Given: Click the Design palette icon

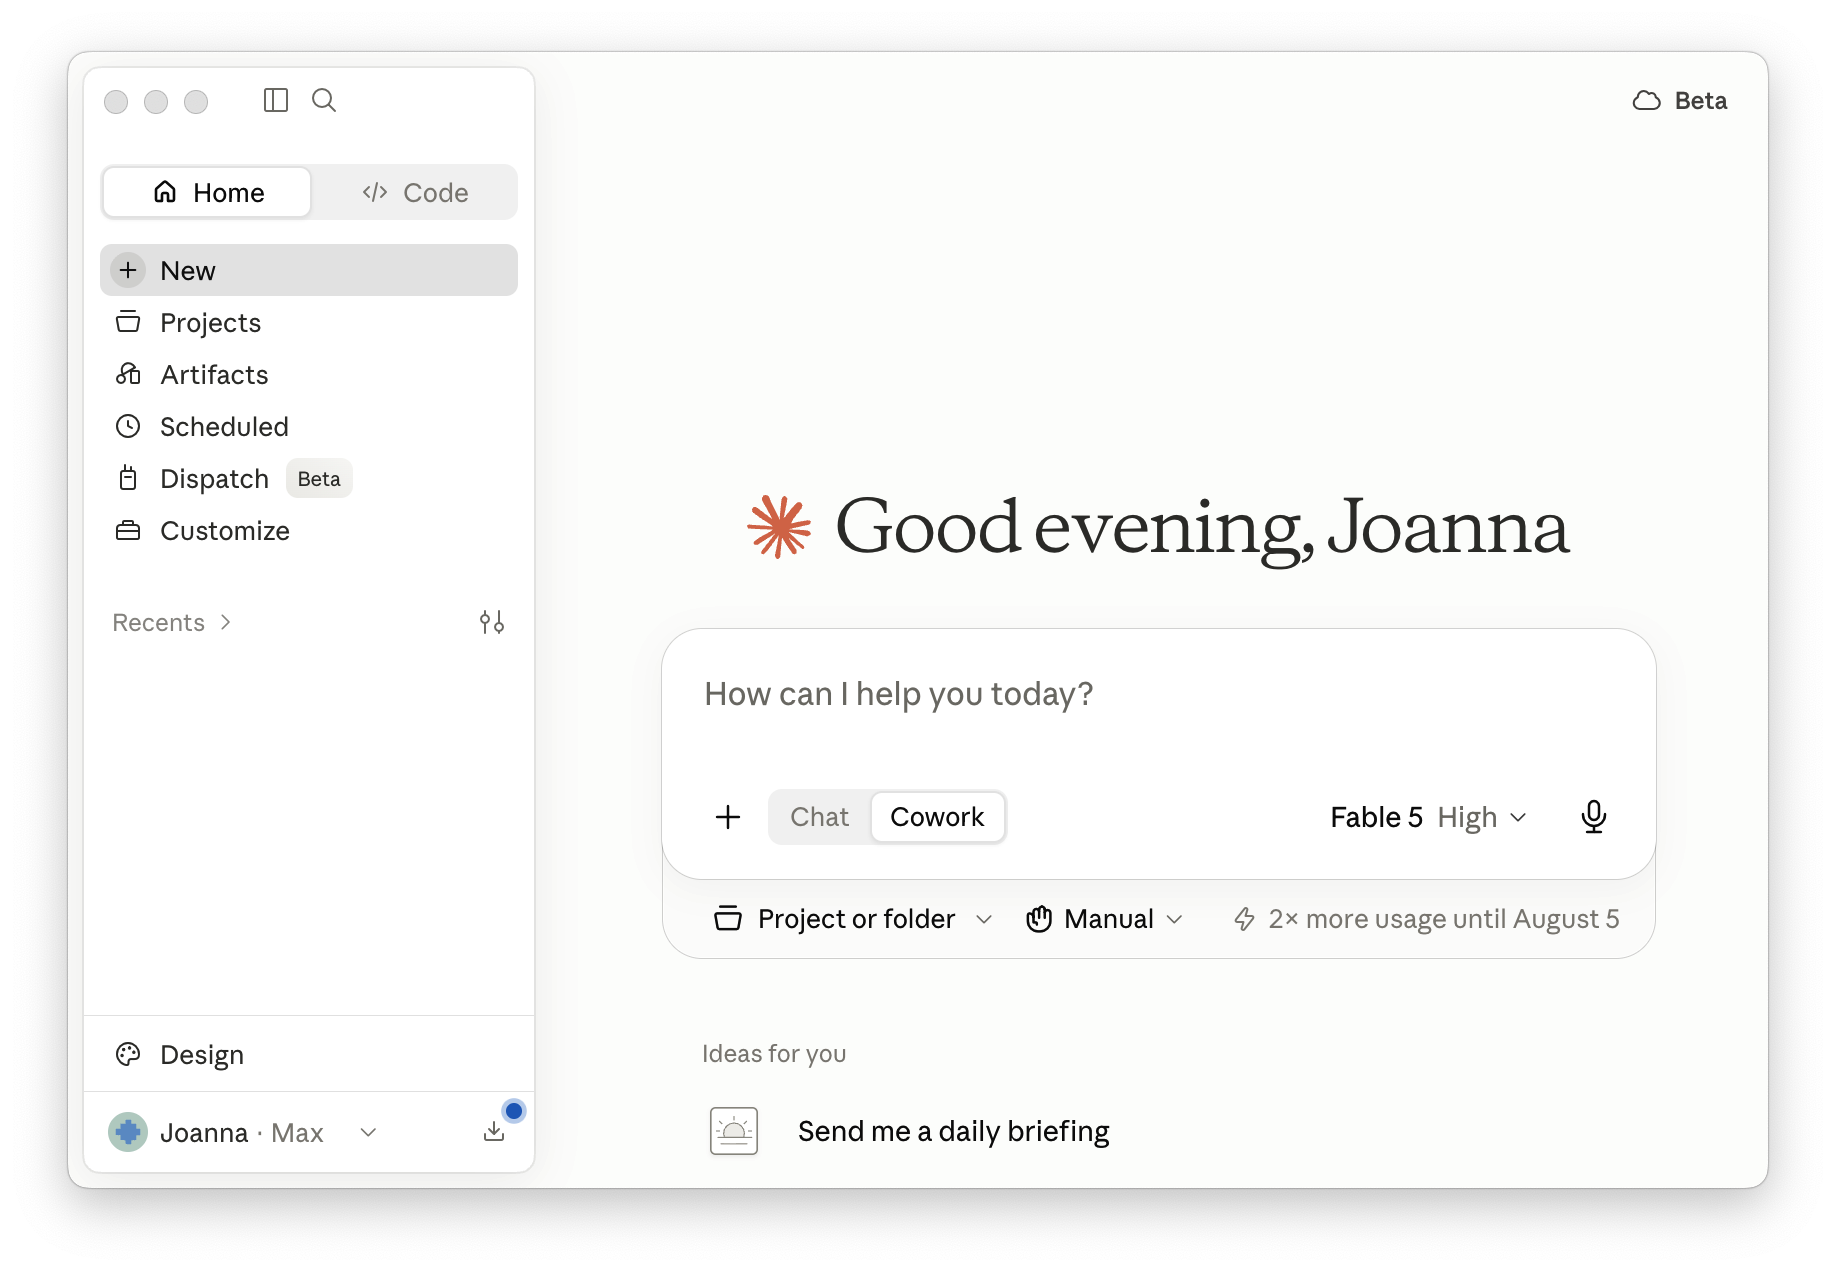Looking at the screenshot, I should click(x=128, y=1054).
